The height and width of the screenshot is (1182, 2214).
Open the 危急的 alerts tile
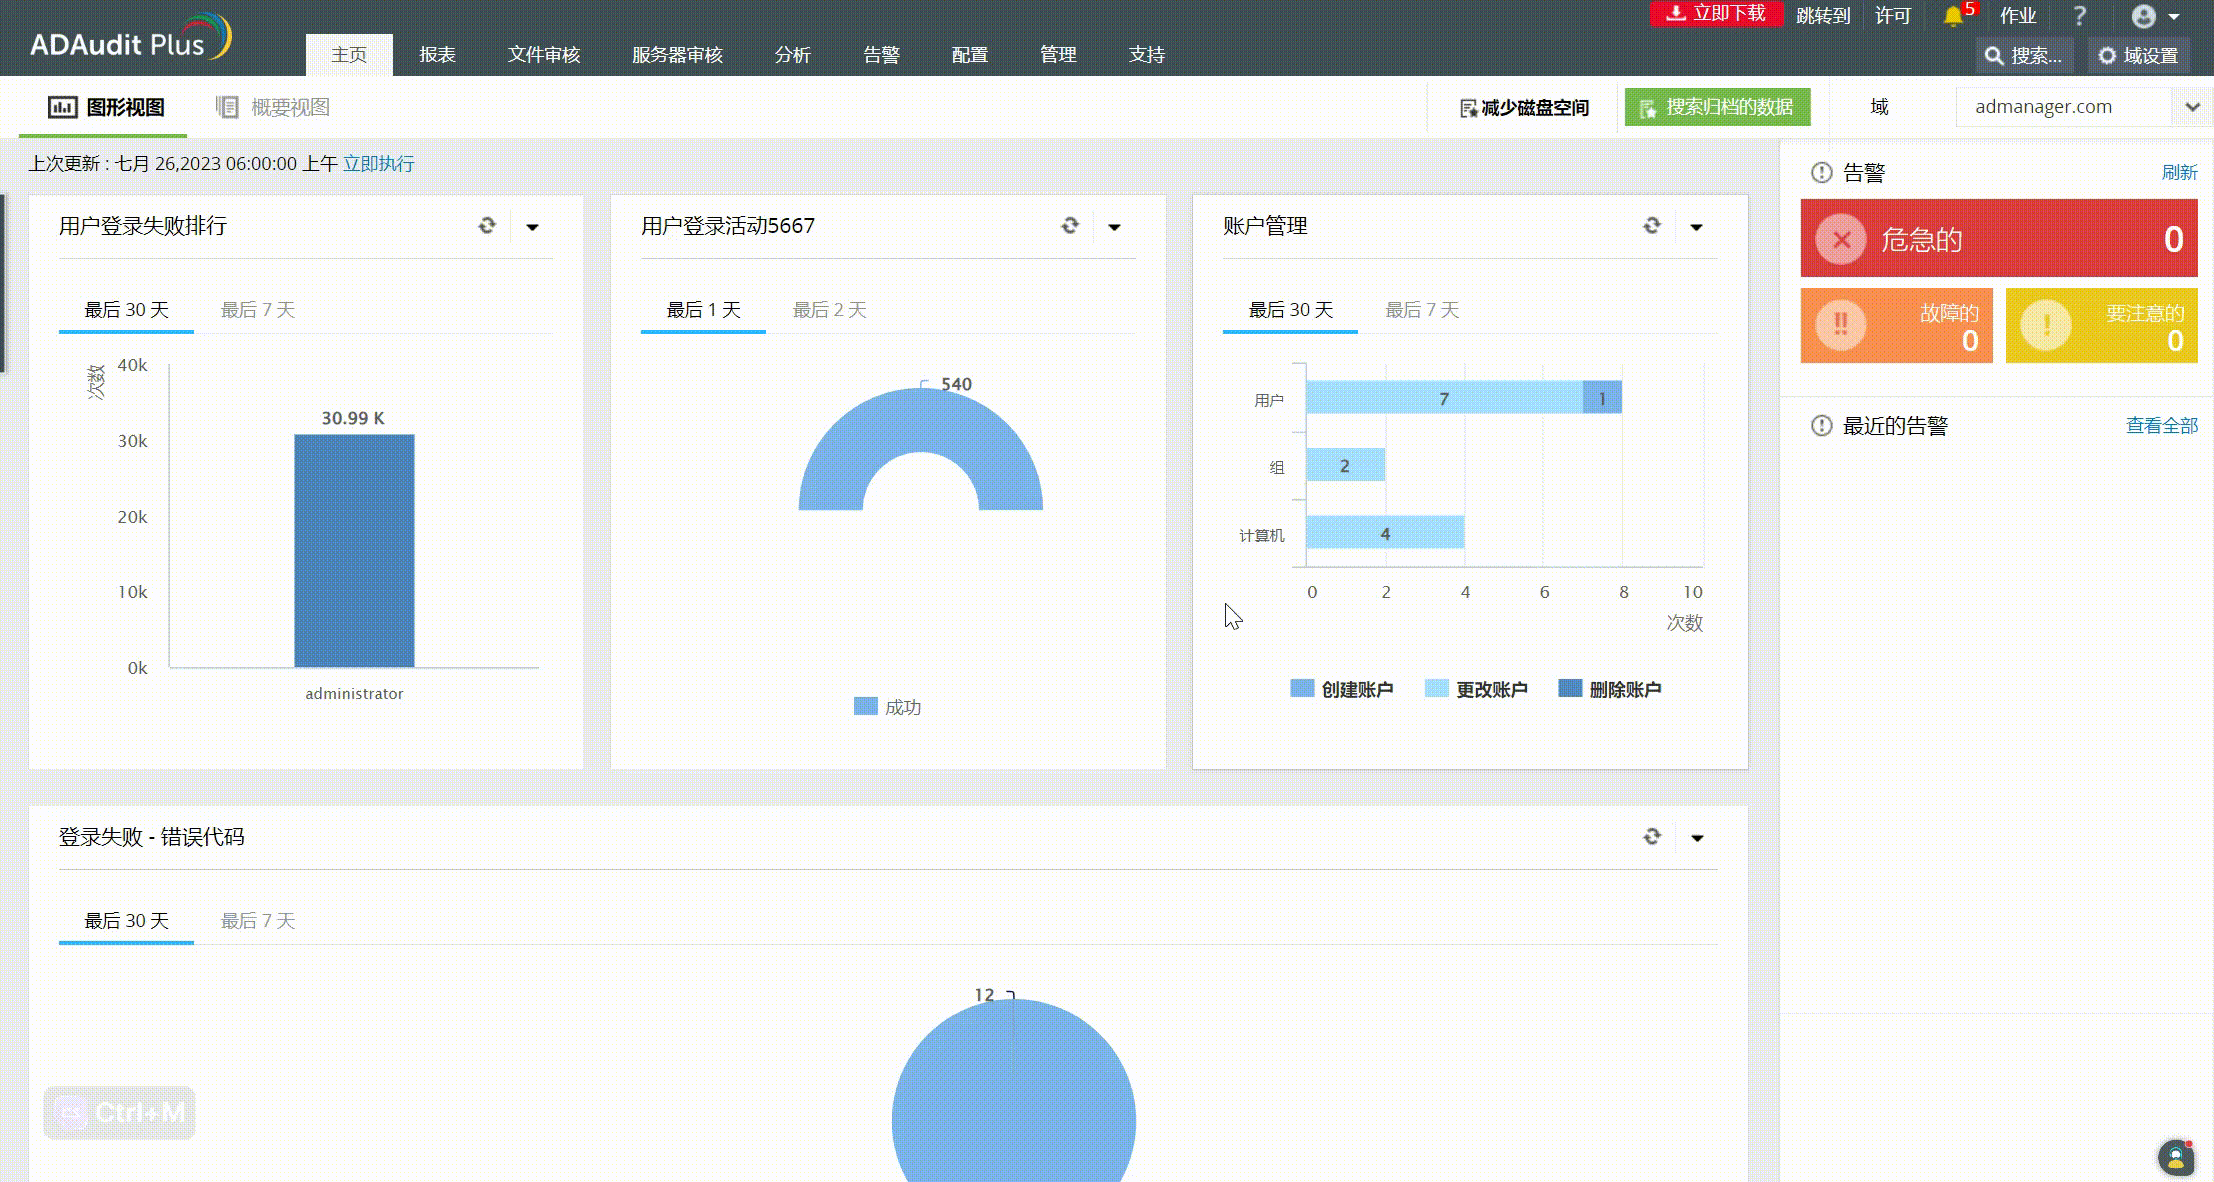coord(1999,238)
